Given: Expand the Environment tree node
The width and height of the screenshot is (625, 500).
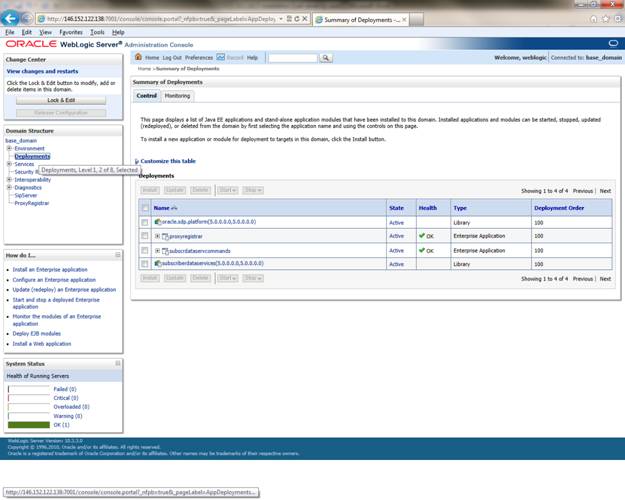Looking at the screenshot, I should click(x=10, y=148).
